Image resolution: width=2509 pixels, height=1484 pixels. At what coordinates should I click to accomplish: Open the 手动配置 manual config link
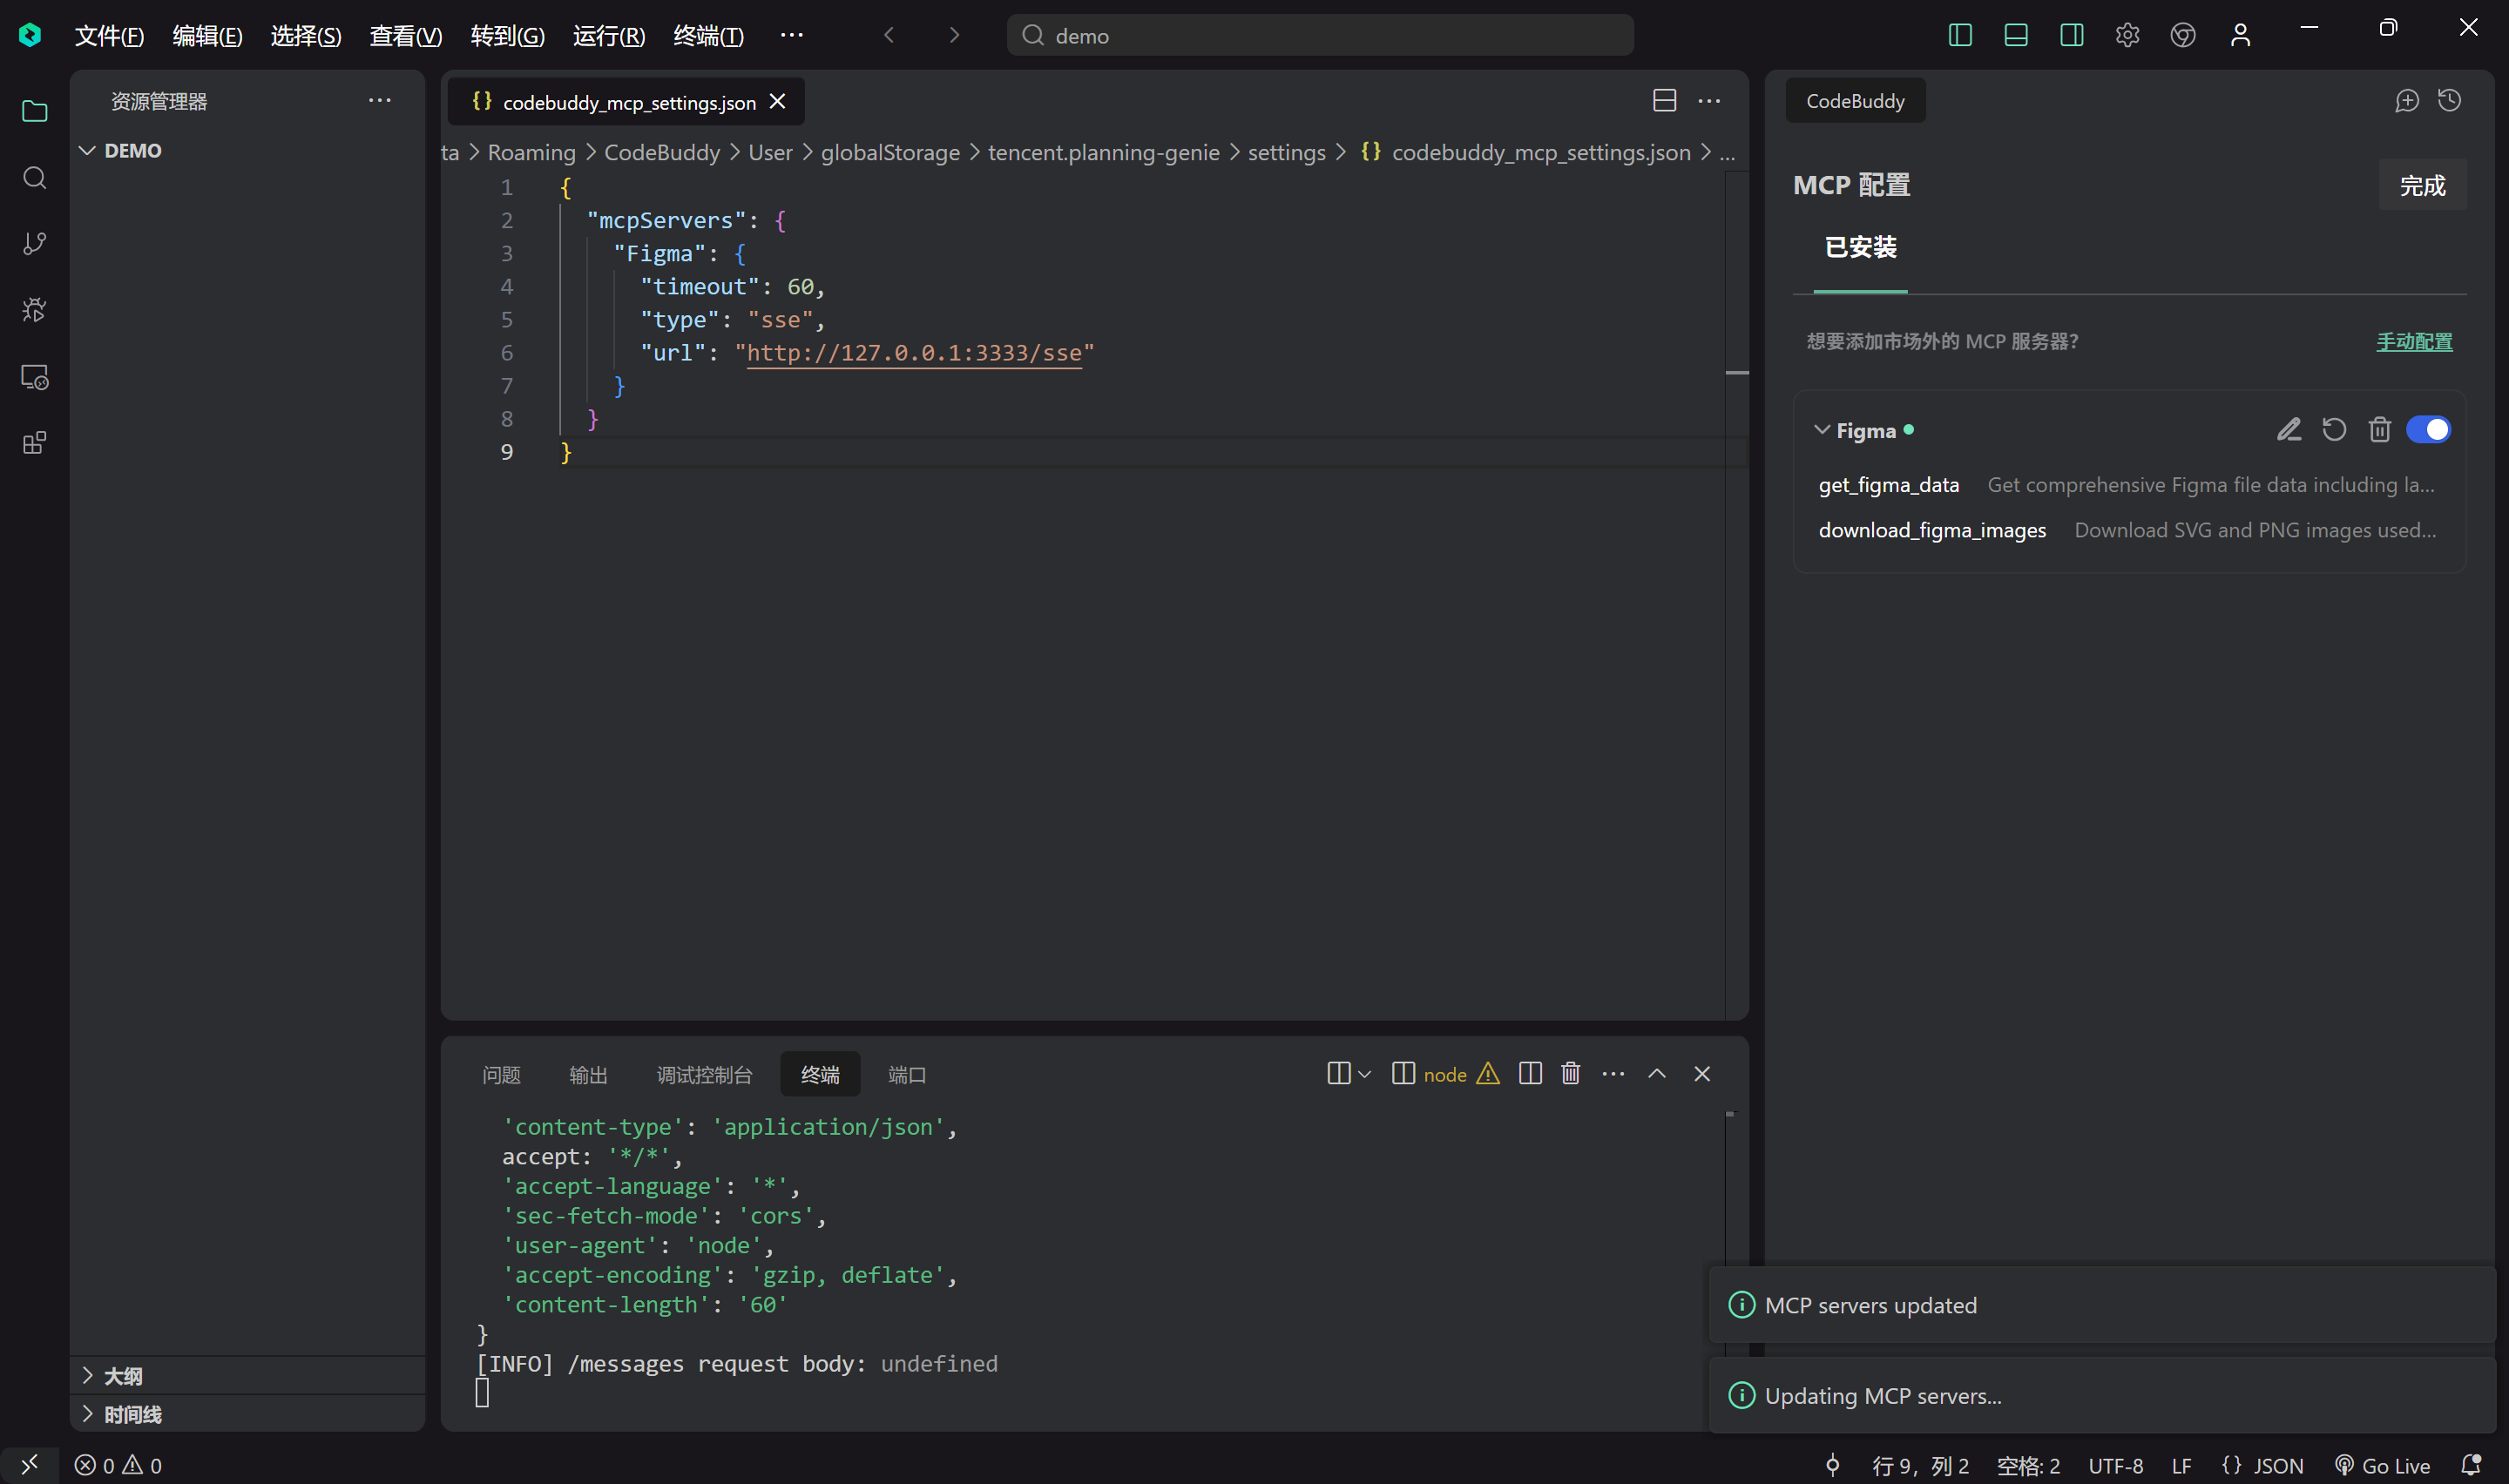tap(2414, 341)
